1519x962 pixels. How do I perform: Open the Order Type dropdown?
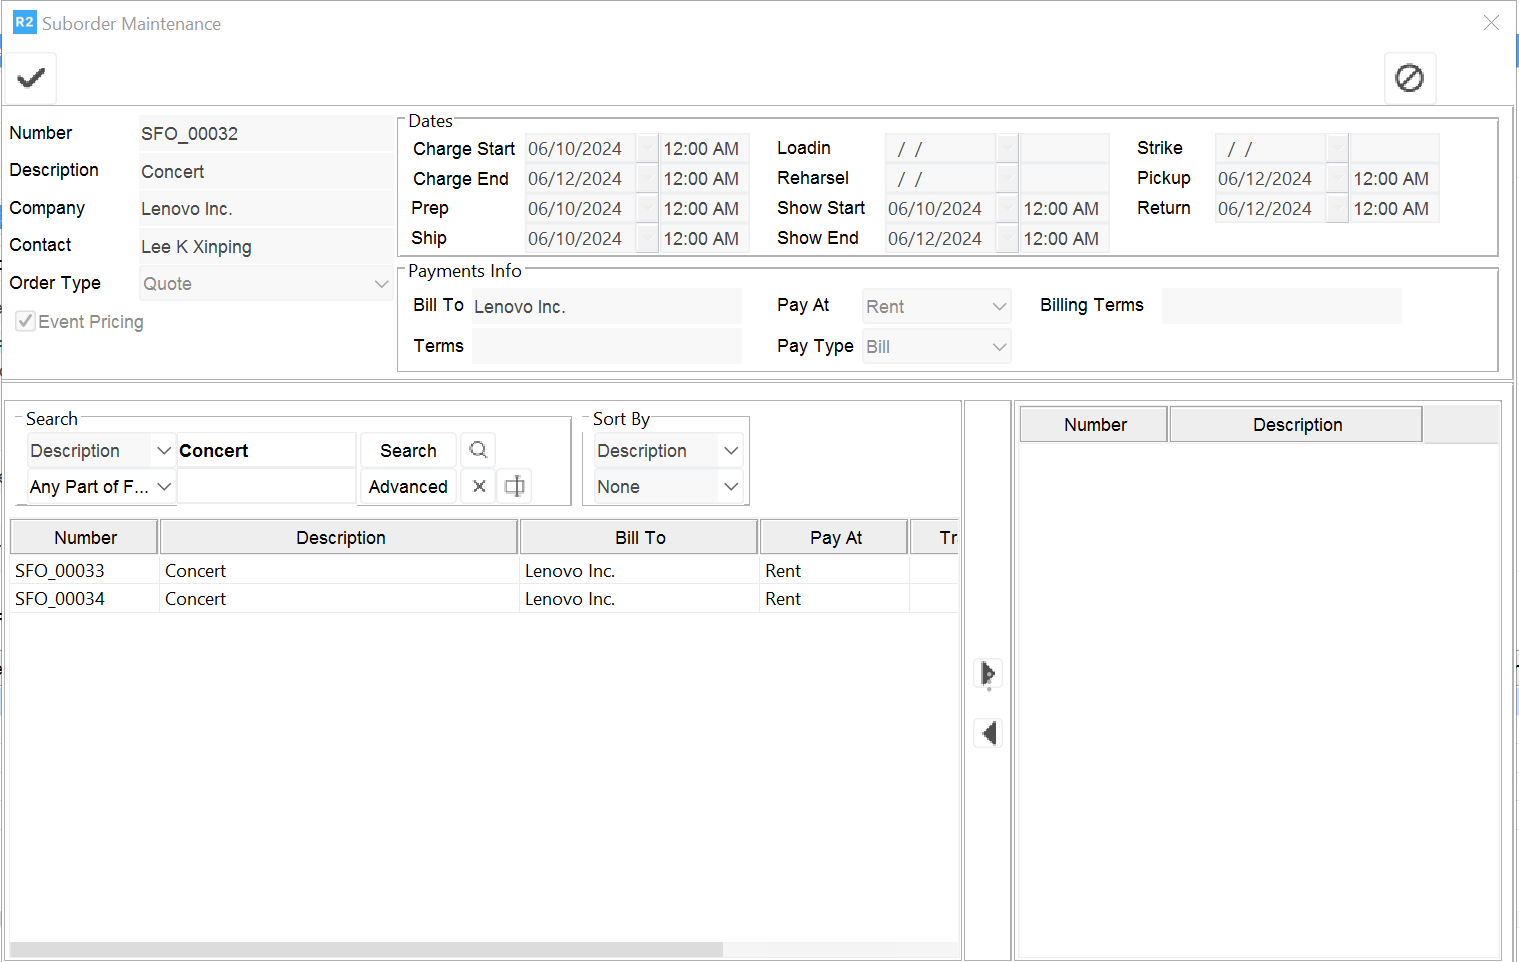(x=380, y=284)
